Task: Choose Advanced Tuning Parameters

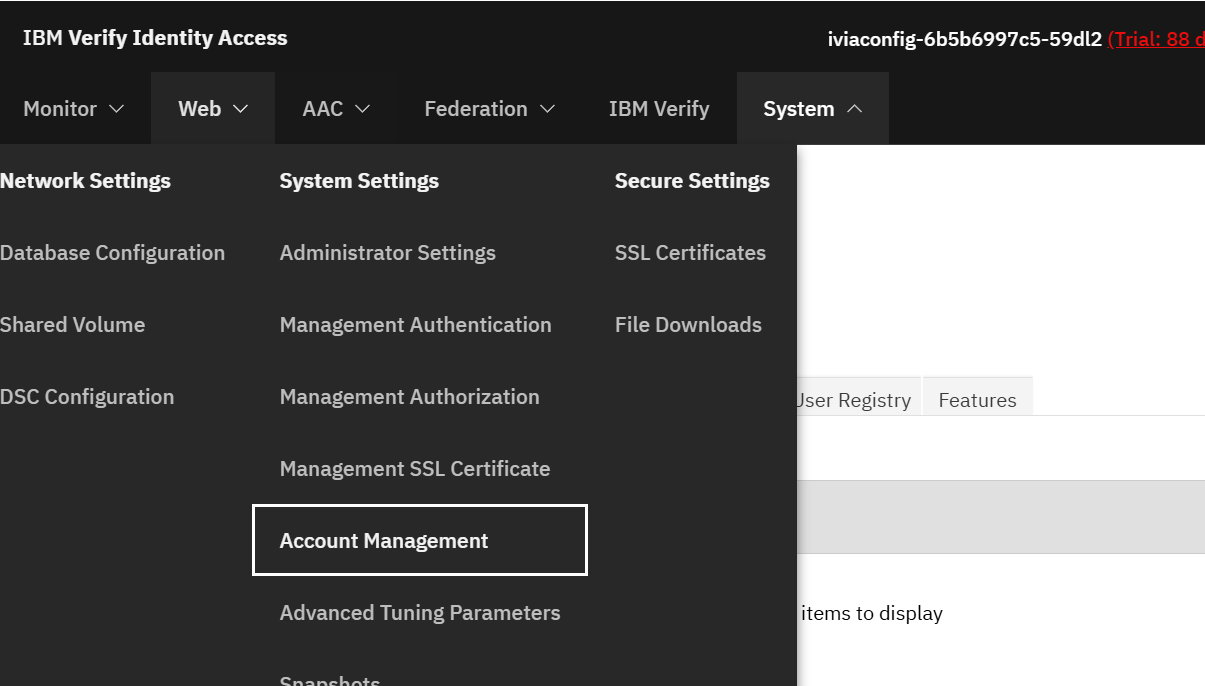Action: 420,612
